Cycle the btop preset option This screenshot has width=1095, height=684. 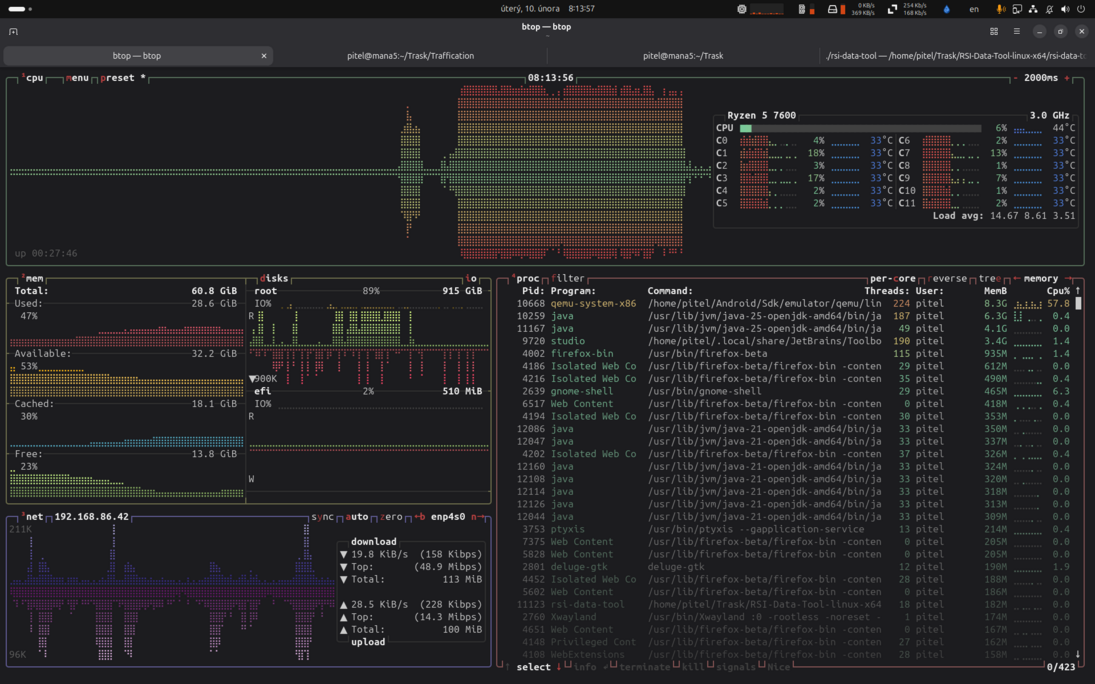coord(122,78)
